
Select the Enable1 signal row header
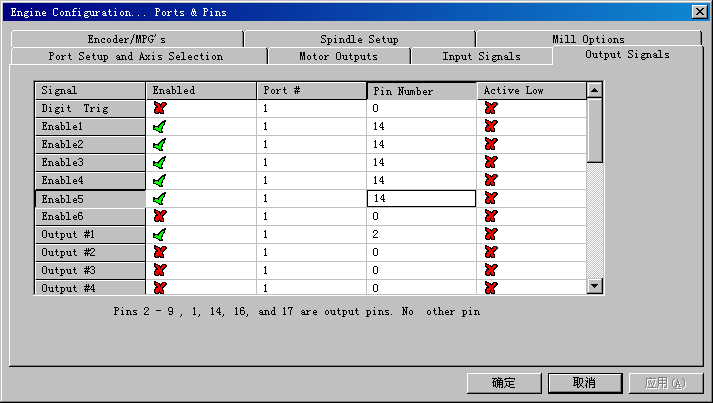point(90,126)
